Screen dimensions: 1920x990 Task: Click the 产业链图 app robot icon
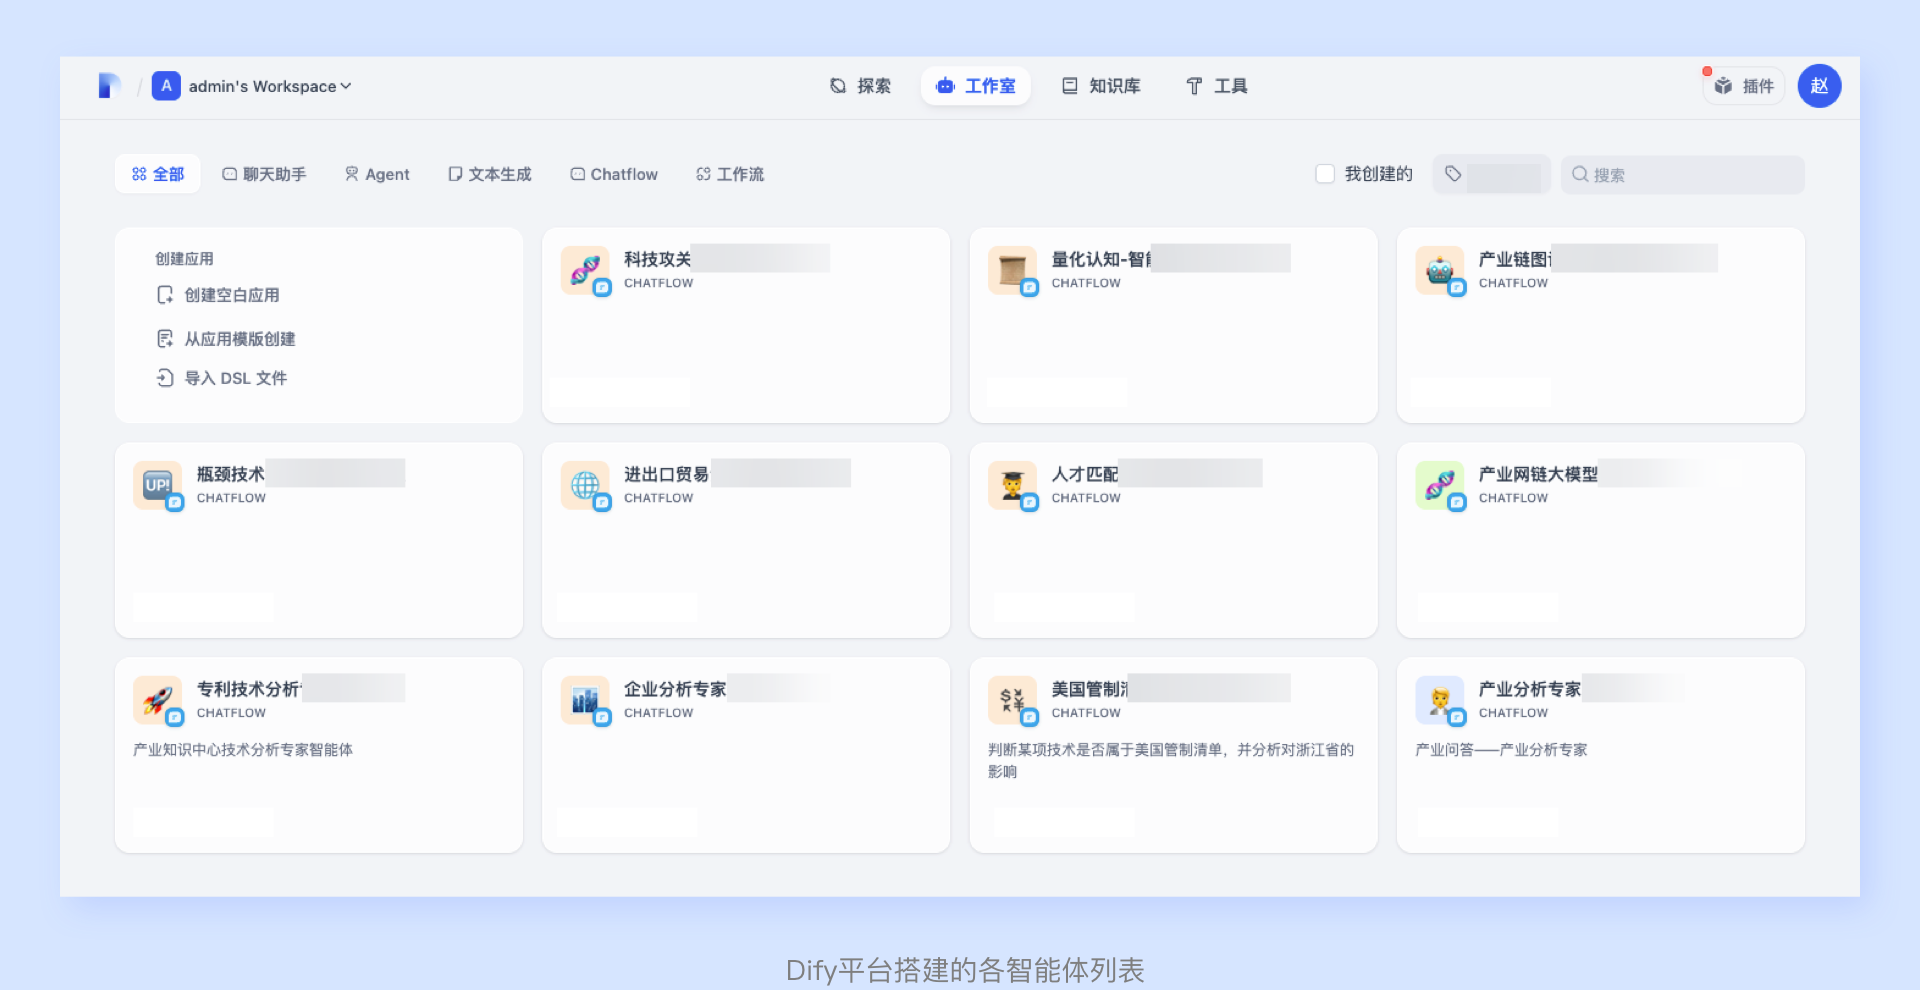[1440, 270]
